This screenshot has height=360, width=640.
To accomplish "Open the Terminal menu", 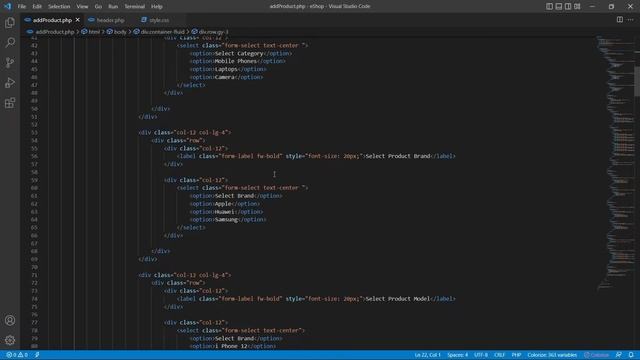I will (135, 7).
